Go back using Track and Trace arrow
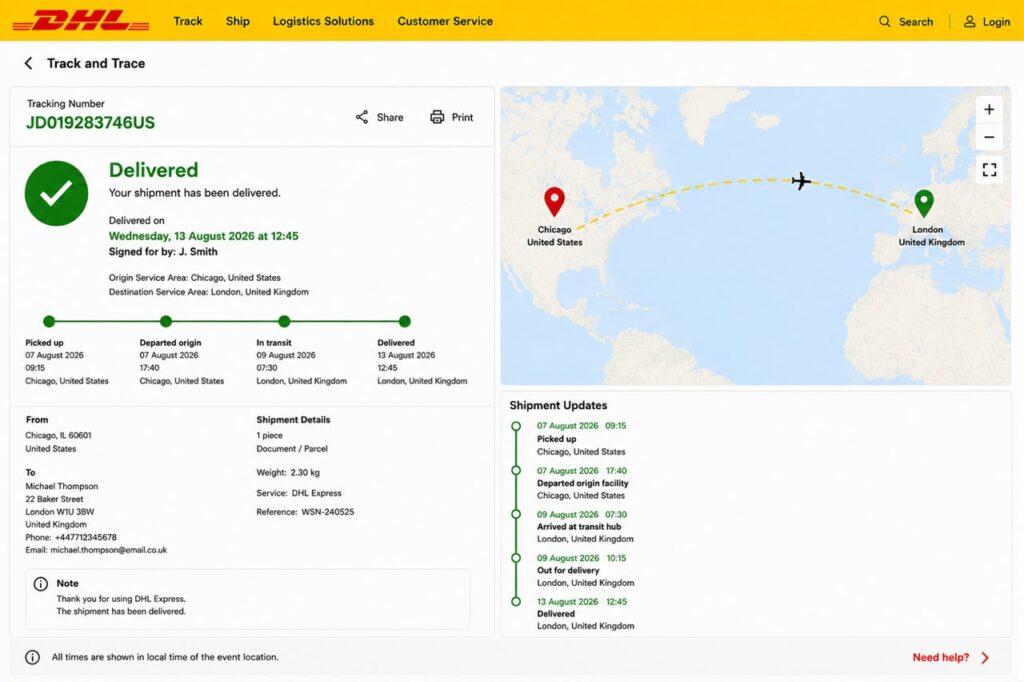The height and width of the screenshot is (682, 1024). click(x=28, y=63)
